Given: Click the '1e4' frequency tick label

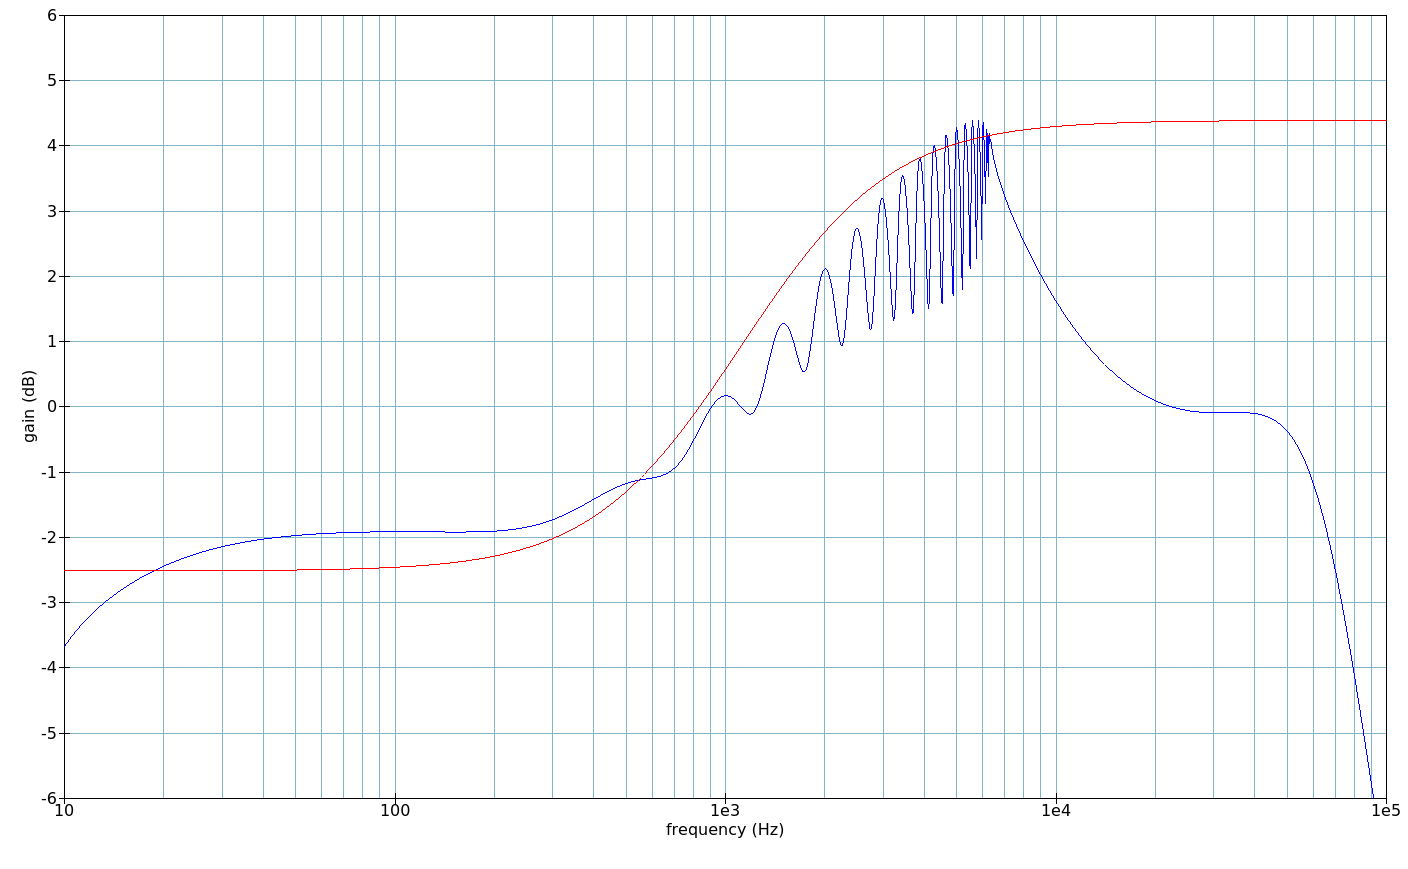Looking at the screenshot, I should (x=1056, y=809).
